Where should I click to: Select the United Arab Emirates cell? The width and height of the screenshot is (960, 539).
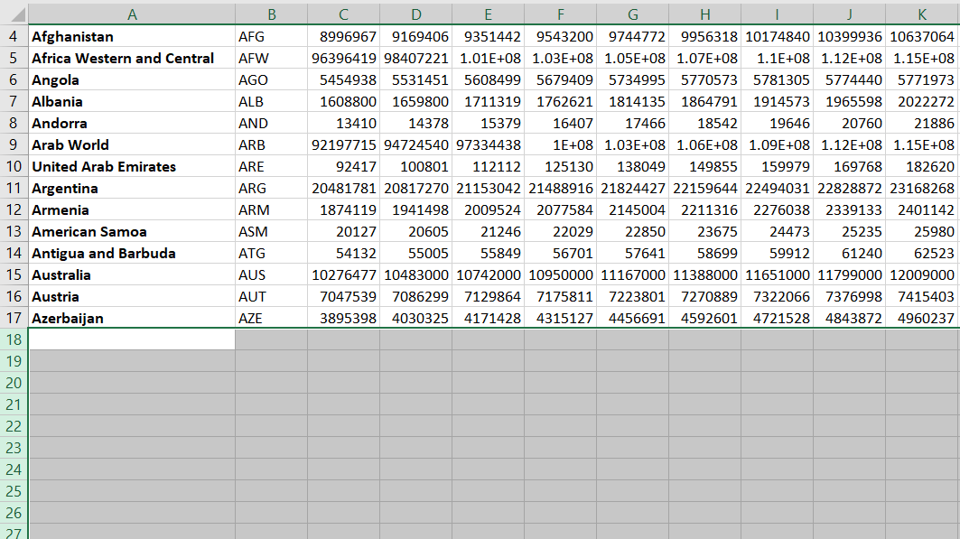[x=132, y=167]
